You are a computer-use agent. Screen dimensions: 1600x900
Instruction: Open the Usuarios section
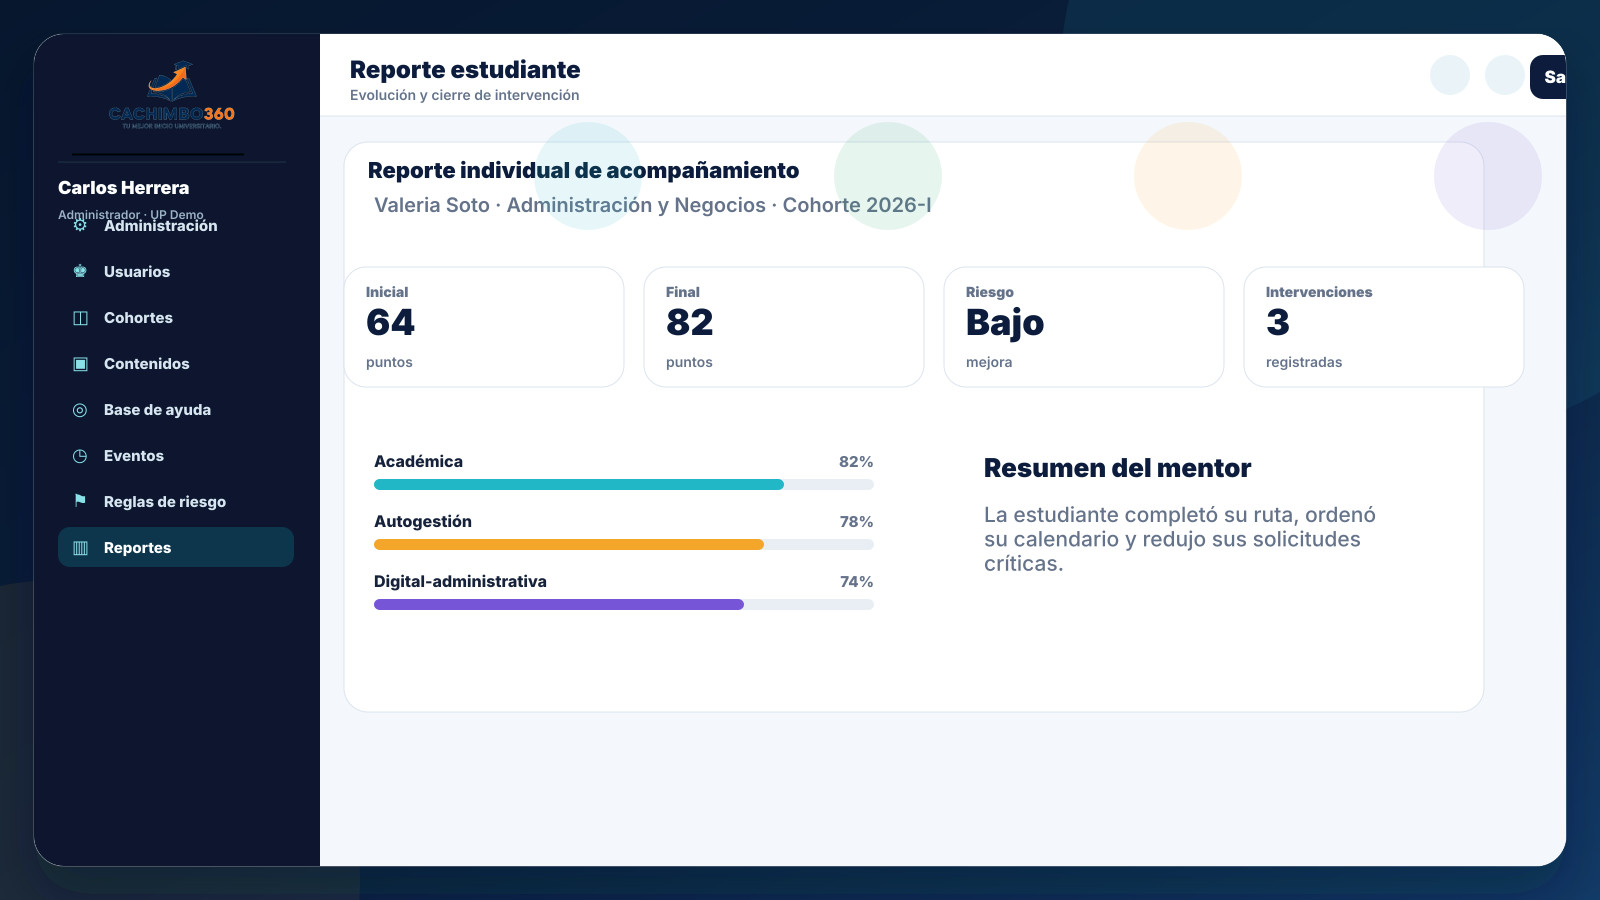click(x=176, y=272)
